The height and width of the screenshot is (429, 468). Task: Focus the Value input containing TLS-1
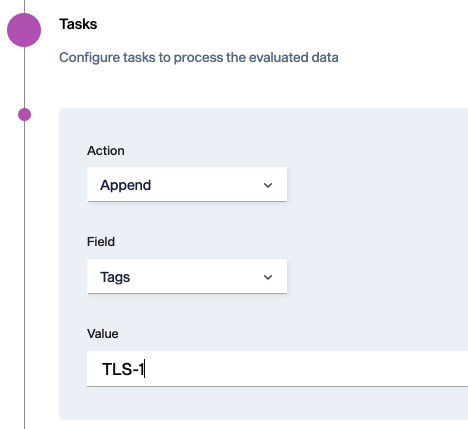[x=277, y=369]
